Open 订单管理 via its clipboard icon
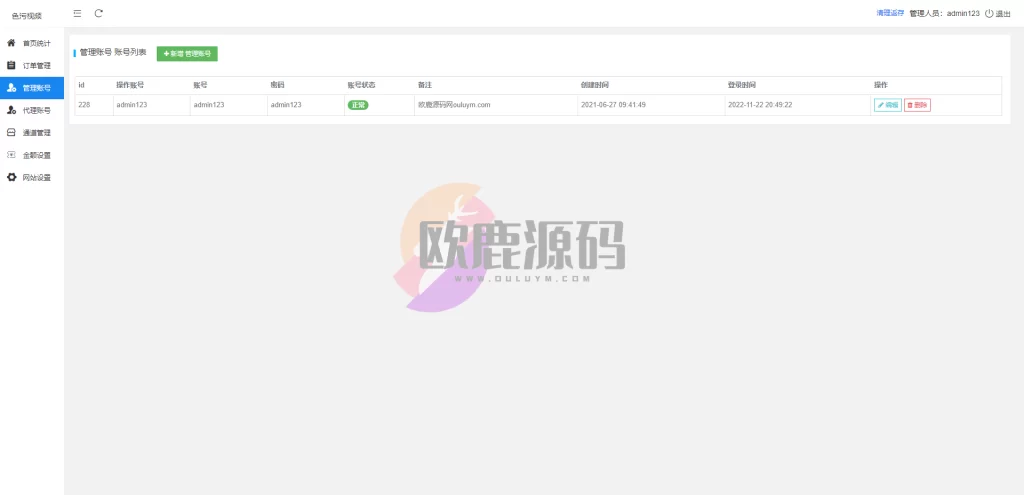The image size is (1024, 495). pos(11,65)
